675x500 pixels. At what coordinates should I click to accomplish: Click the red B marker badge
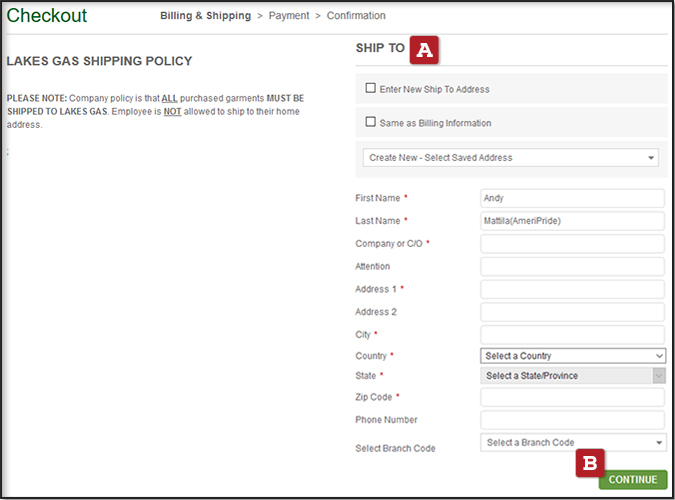click(x=590, y=462)
